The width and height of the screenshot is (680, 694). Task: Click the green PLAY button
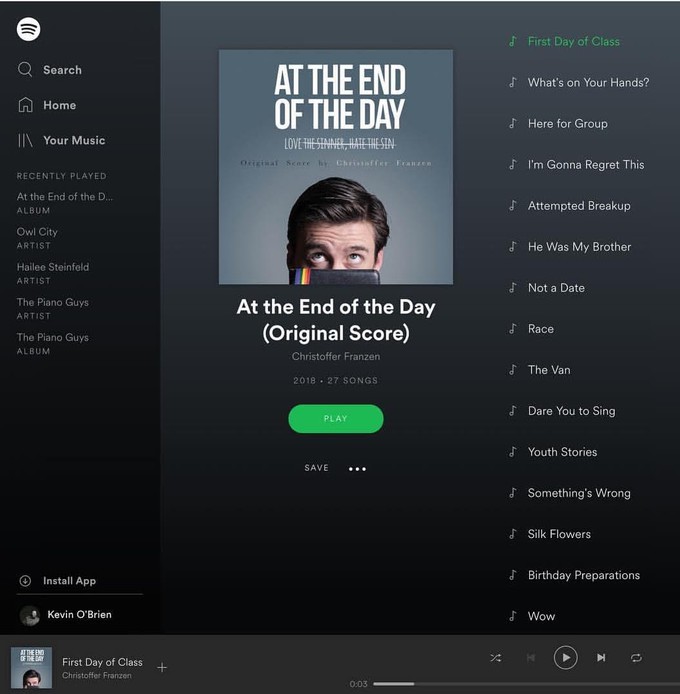tap(336, 419)
